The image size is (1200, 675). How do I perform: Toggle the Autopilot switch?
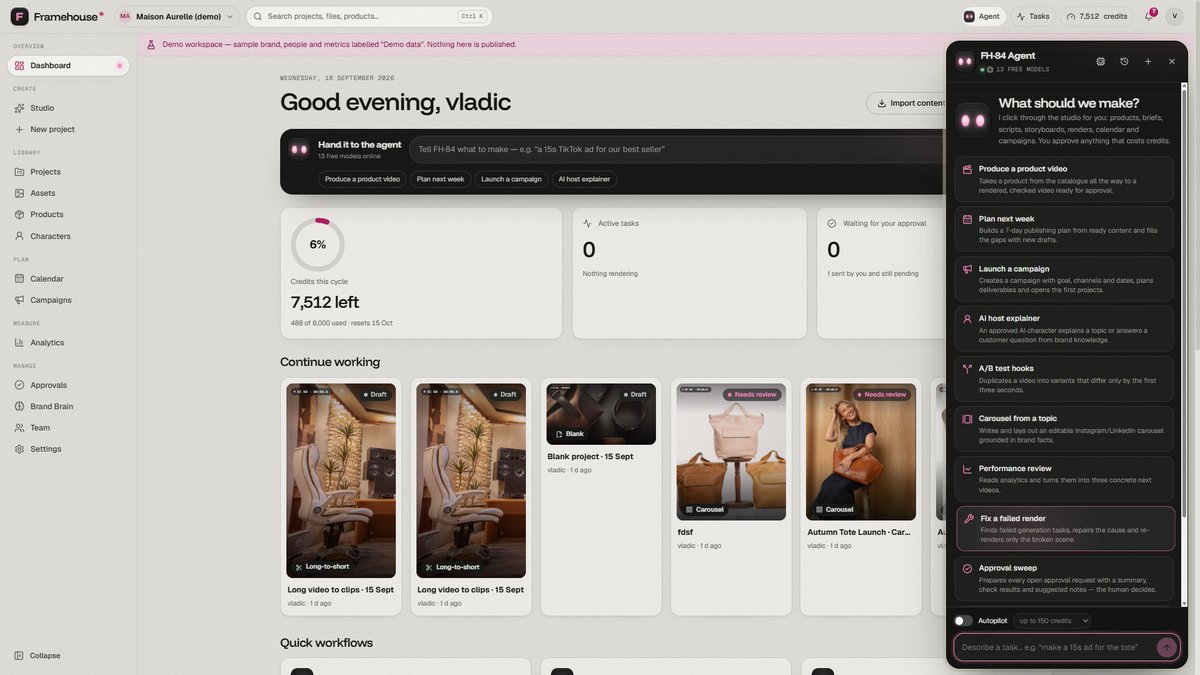[x=963, y=621]
